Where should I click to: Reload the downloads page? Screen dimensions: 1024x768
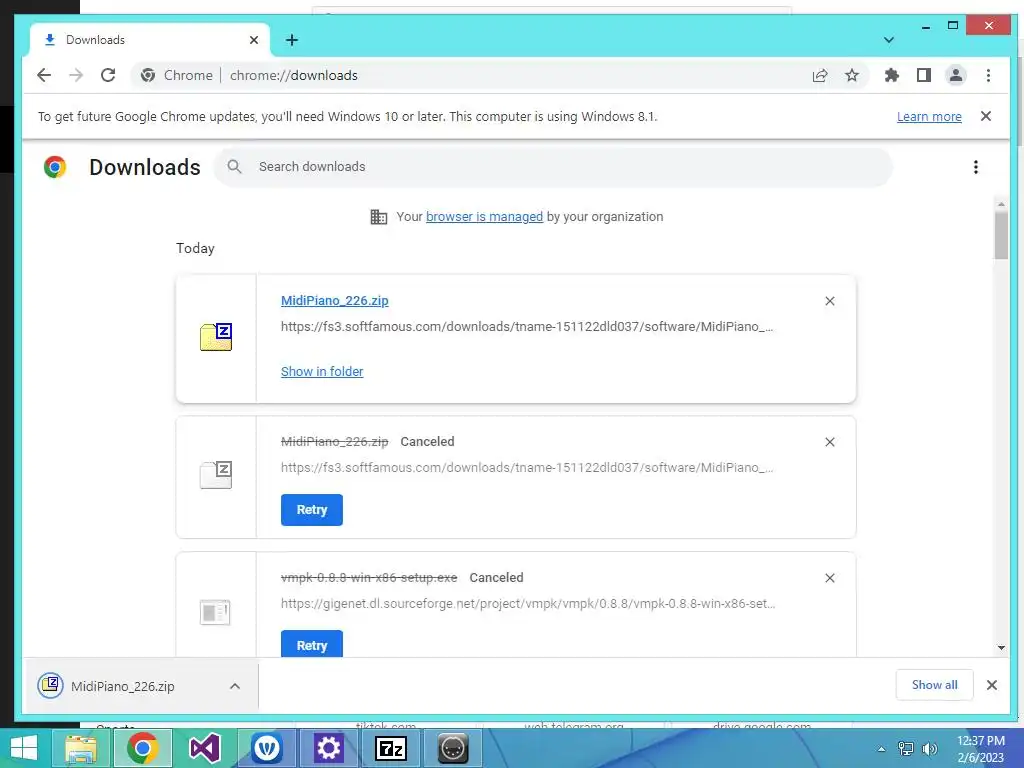click(108, 75)
